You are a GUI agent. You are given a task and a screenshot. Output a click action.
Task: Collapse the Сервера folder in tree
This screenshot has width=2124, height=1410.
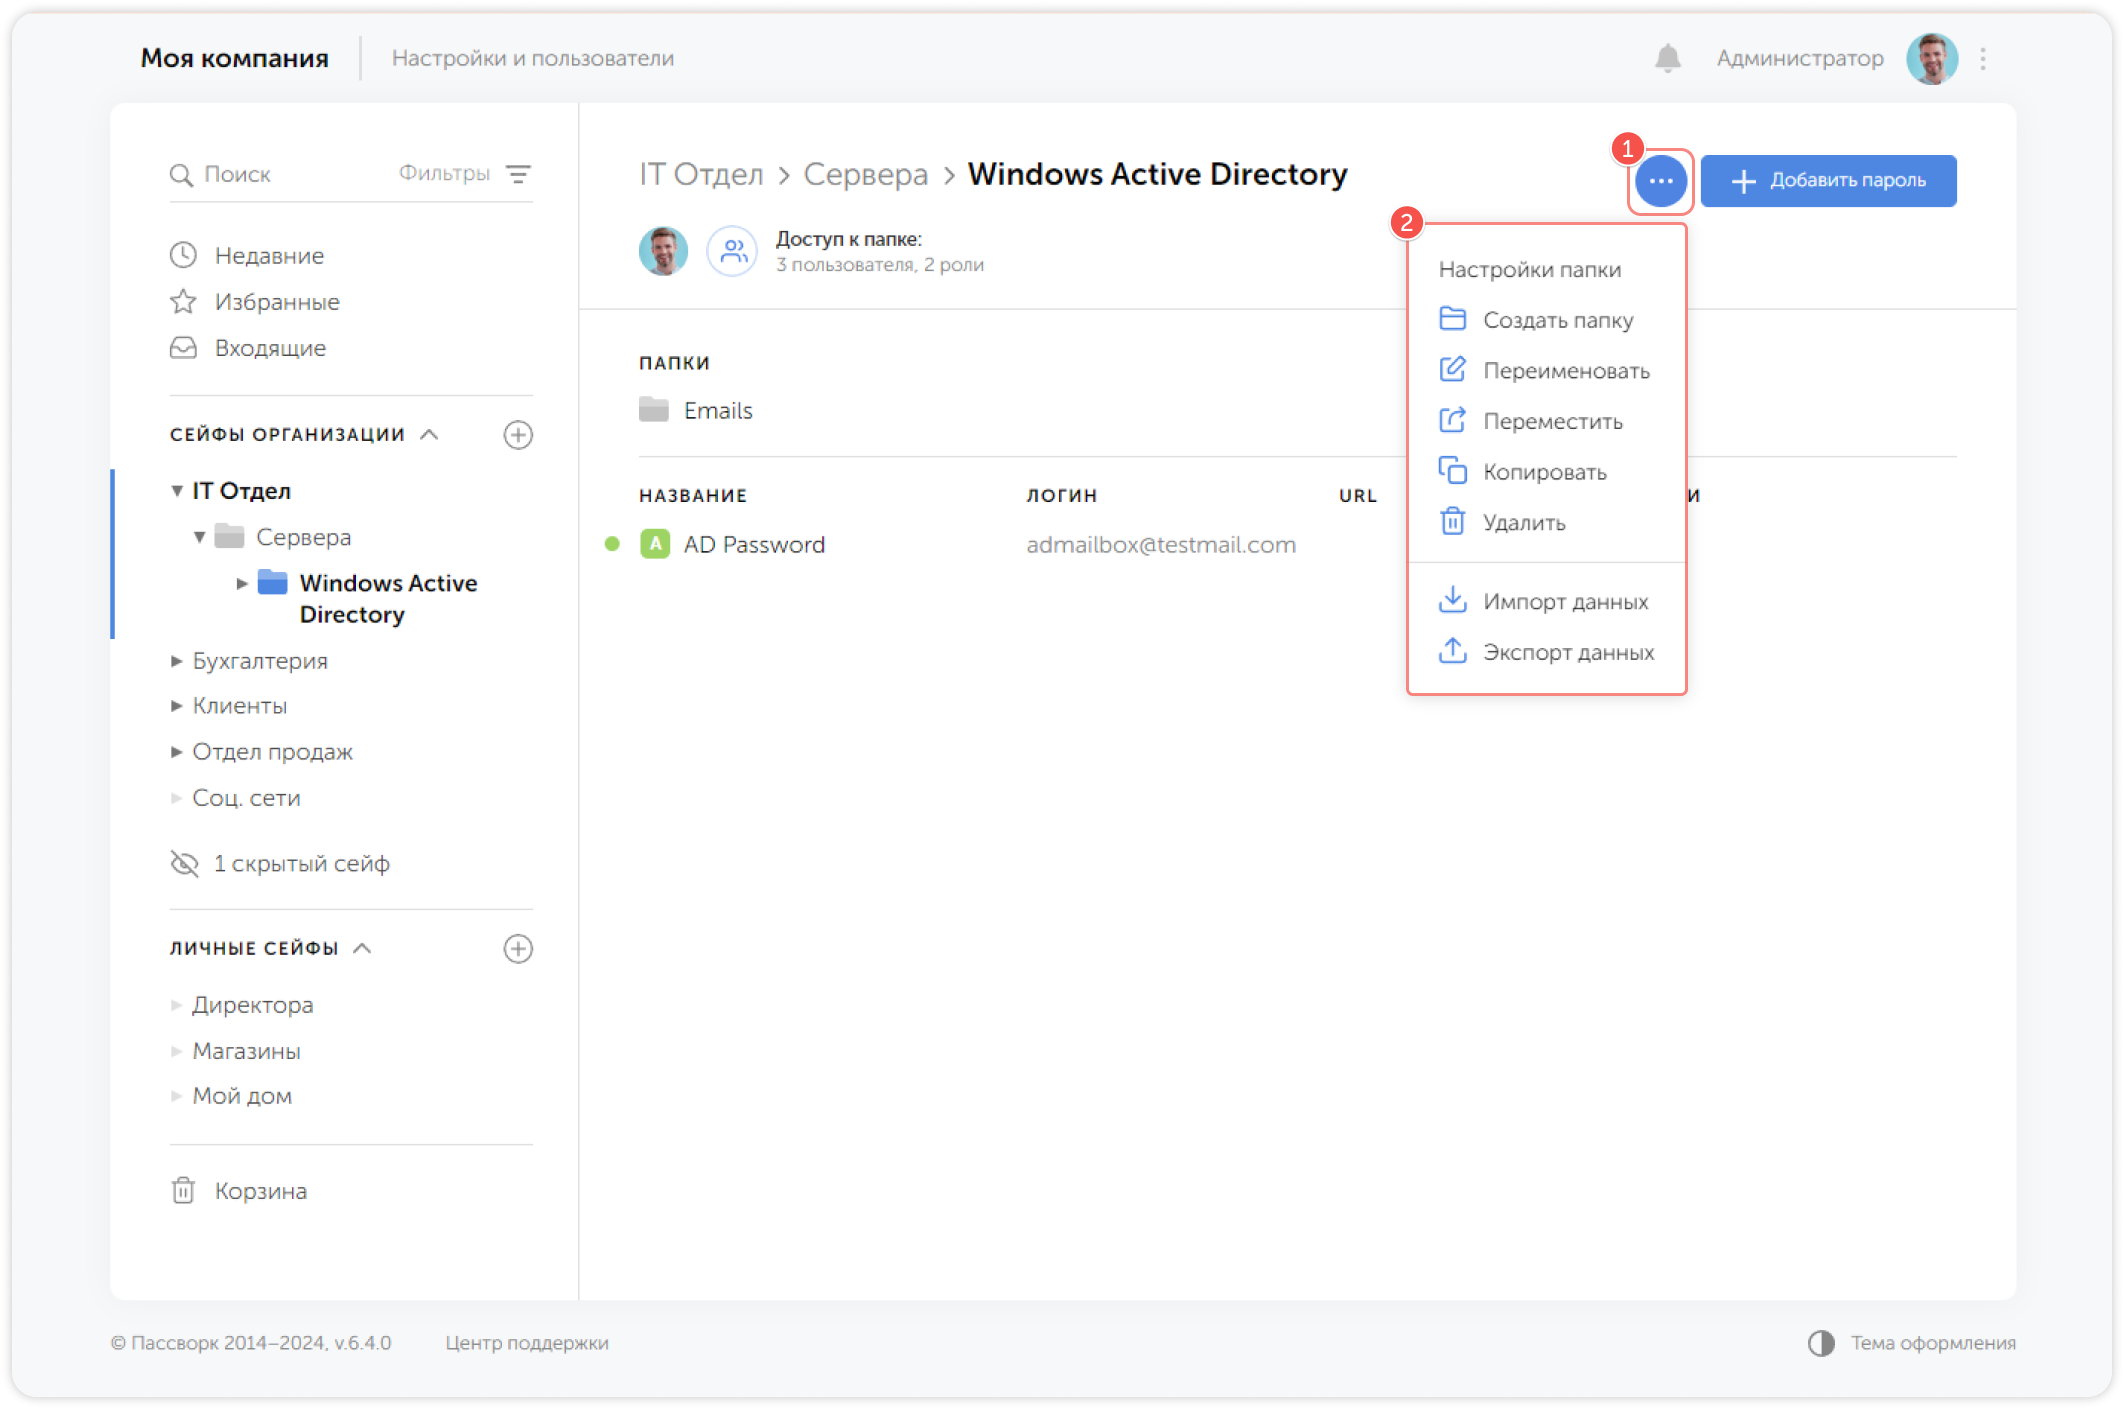point(200,537)
